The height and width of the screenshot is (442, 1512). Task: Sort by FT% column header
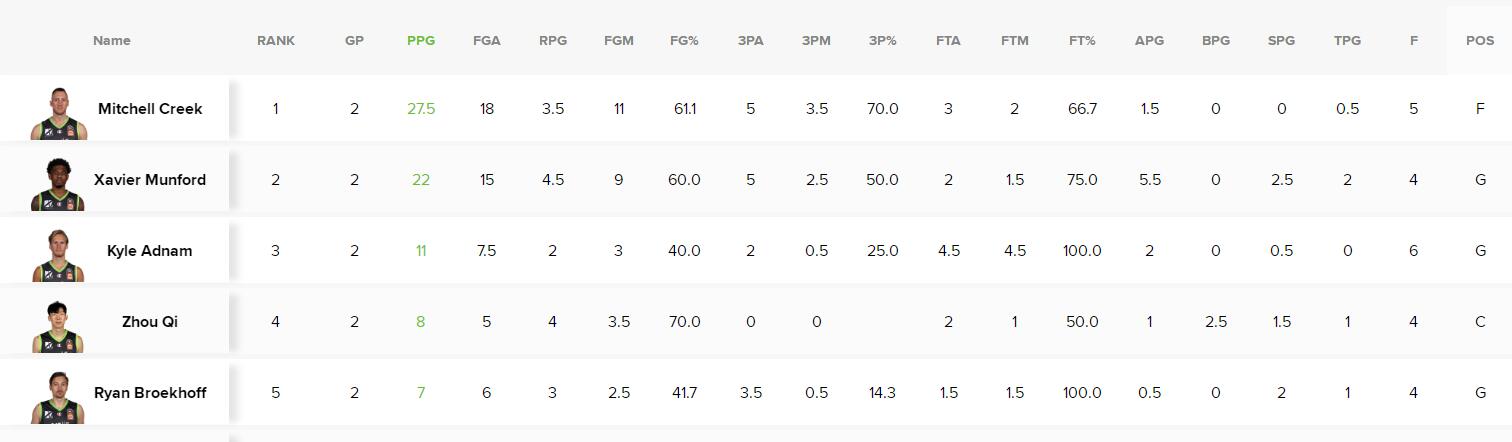1082,41
